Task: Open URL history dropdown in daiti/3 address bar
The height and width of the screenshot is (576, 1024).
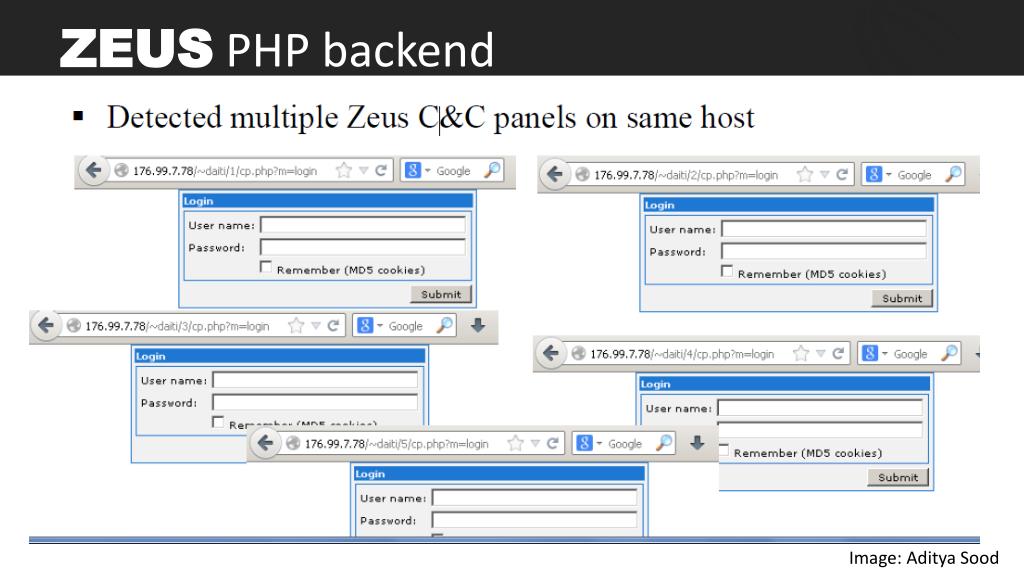Action: (316, 326)
